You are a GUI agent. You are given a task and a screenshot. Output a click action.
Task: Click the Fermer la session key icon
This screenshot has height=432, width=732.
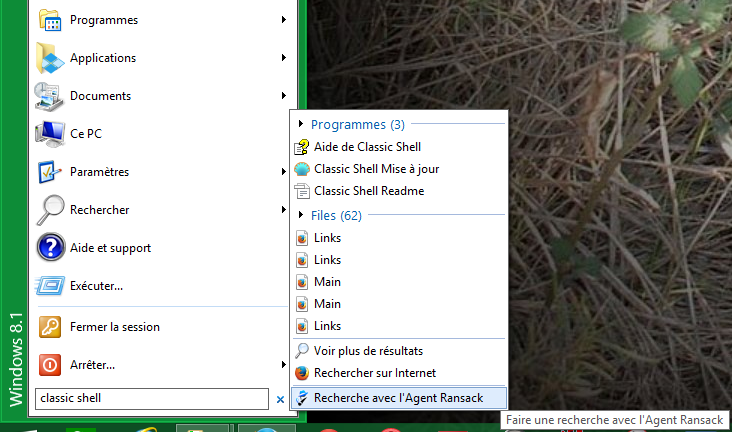tap(50, 327)
